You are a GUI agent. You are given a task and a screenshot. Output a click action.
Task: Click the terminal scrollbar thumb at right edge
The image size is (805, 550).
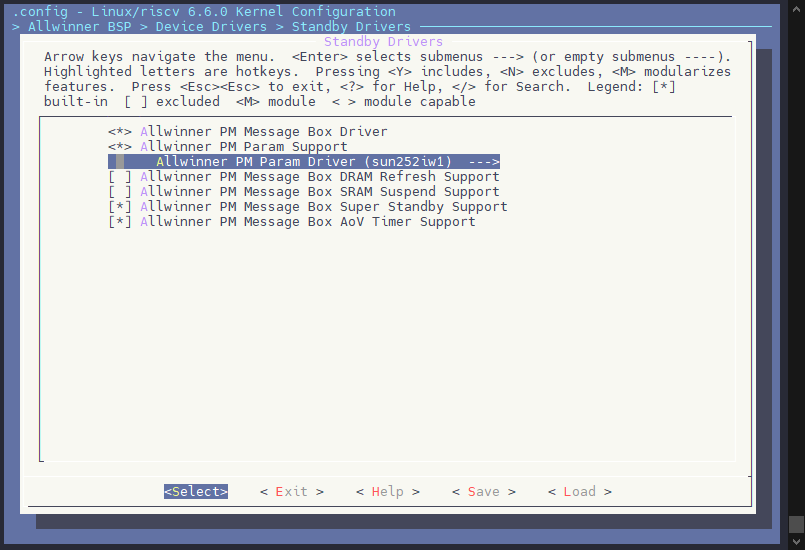coord(796,523)
